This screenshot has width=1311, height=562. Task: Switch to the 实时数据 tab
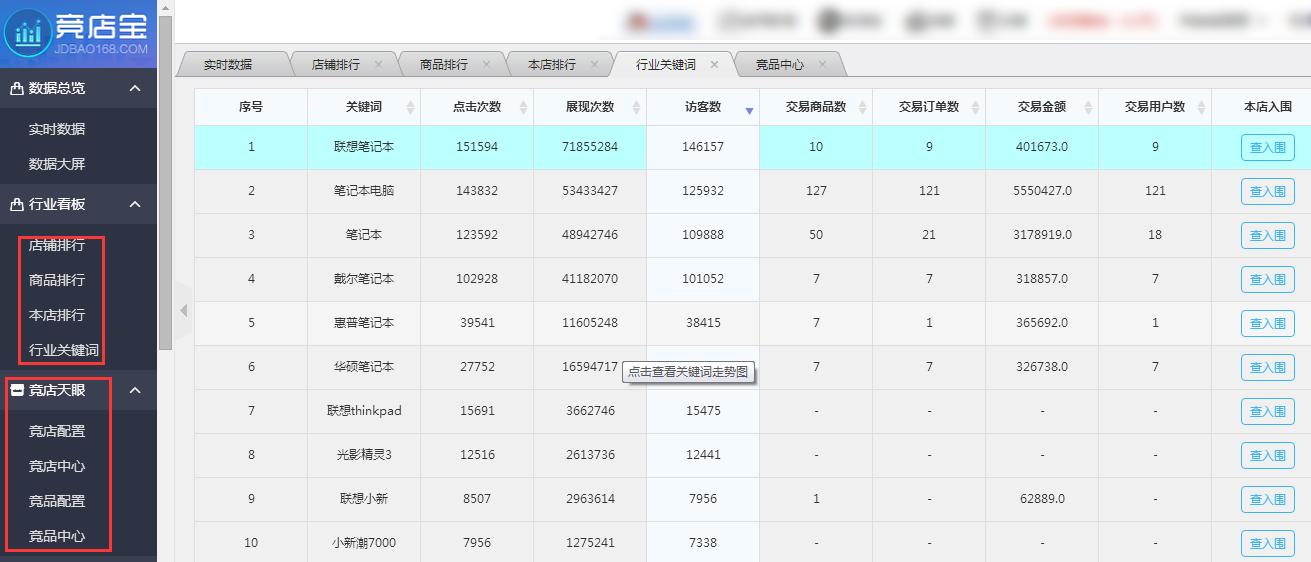[x=228, y=64]
